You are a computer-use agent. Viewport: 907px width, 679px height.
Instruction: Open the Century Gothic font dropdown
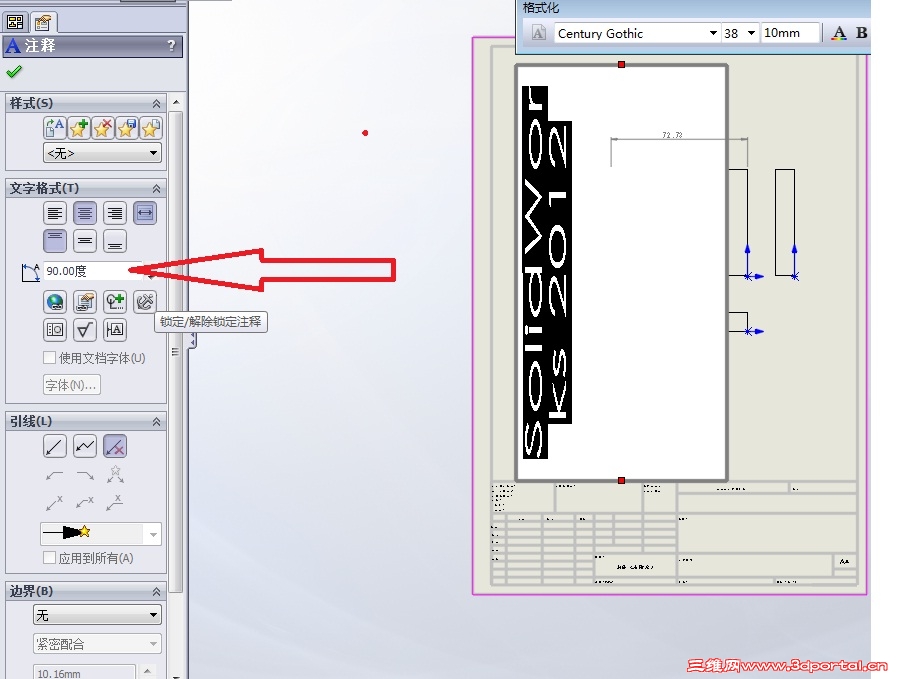coord(713,34)
